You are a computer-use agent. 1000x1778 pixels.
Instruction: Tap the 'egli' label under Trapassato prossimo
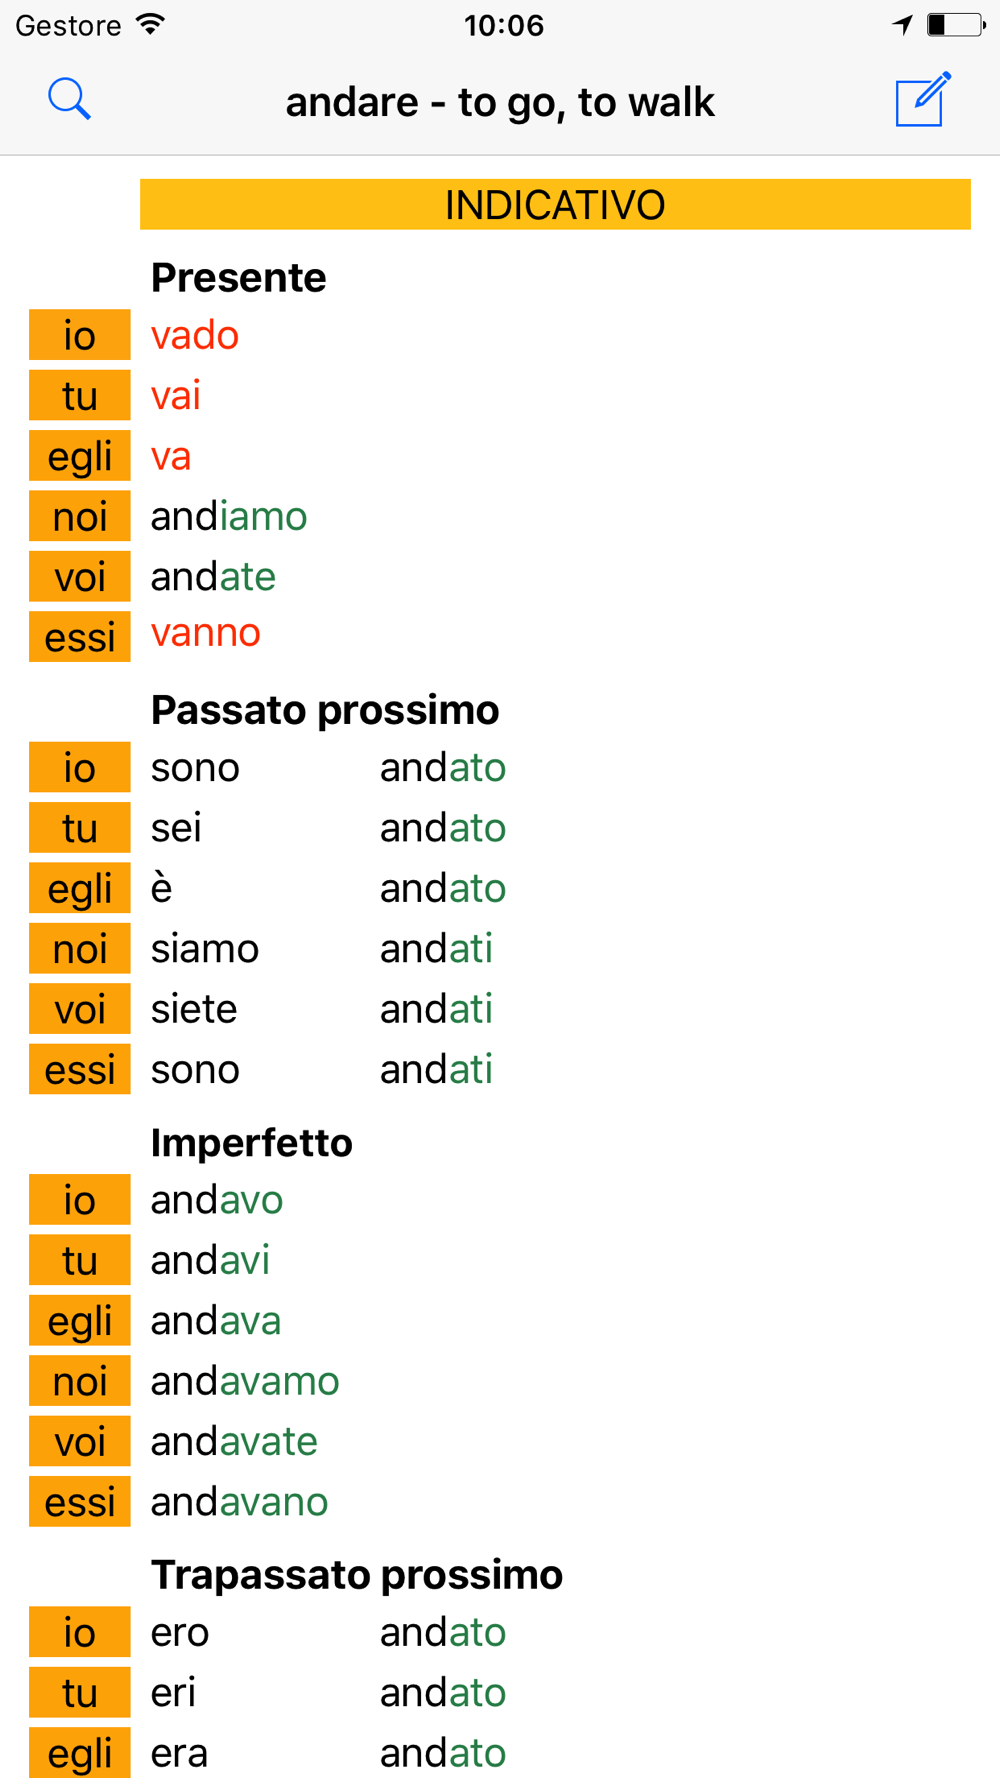pyautogui.click(x=80, y=1752)
